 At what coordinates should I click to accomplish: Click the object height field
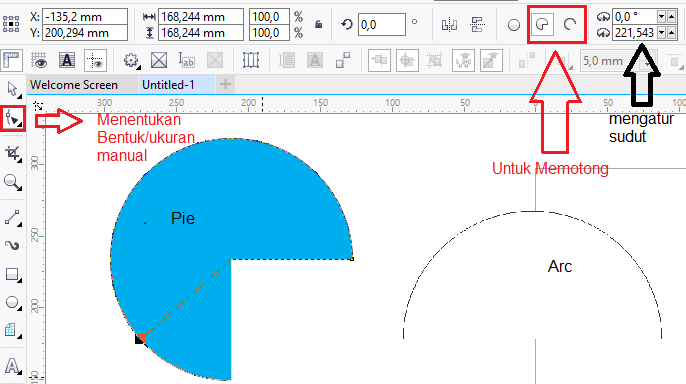(201, 33)
